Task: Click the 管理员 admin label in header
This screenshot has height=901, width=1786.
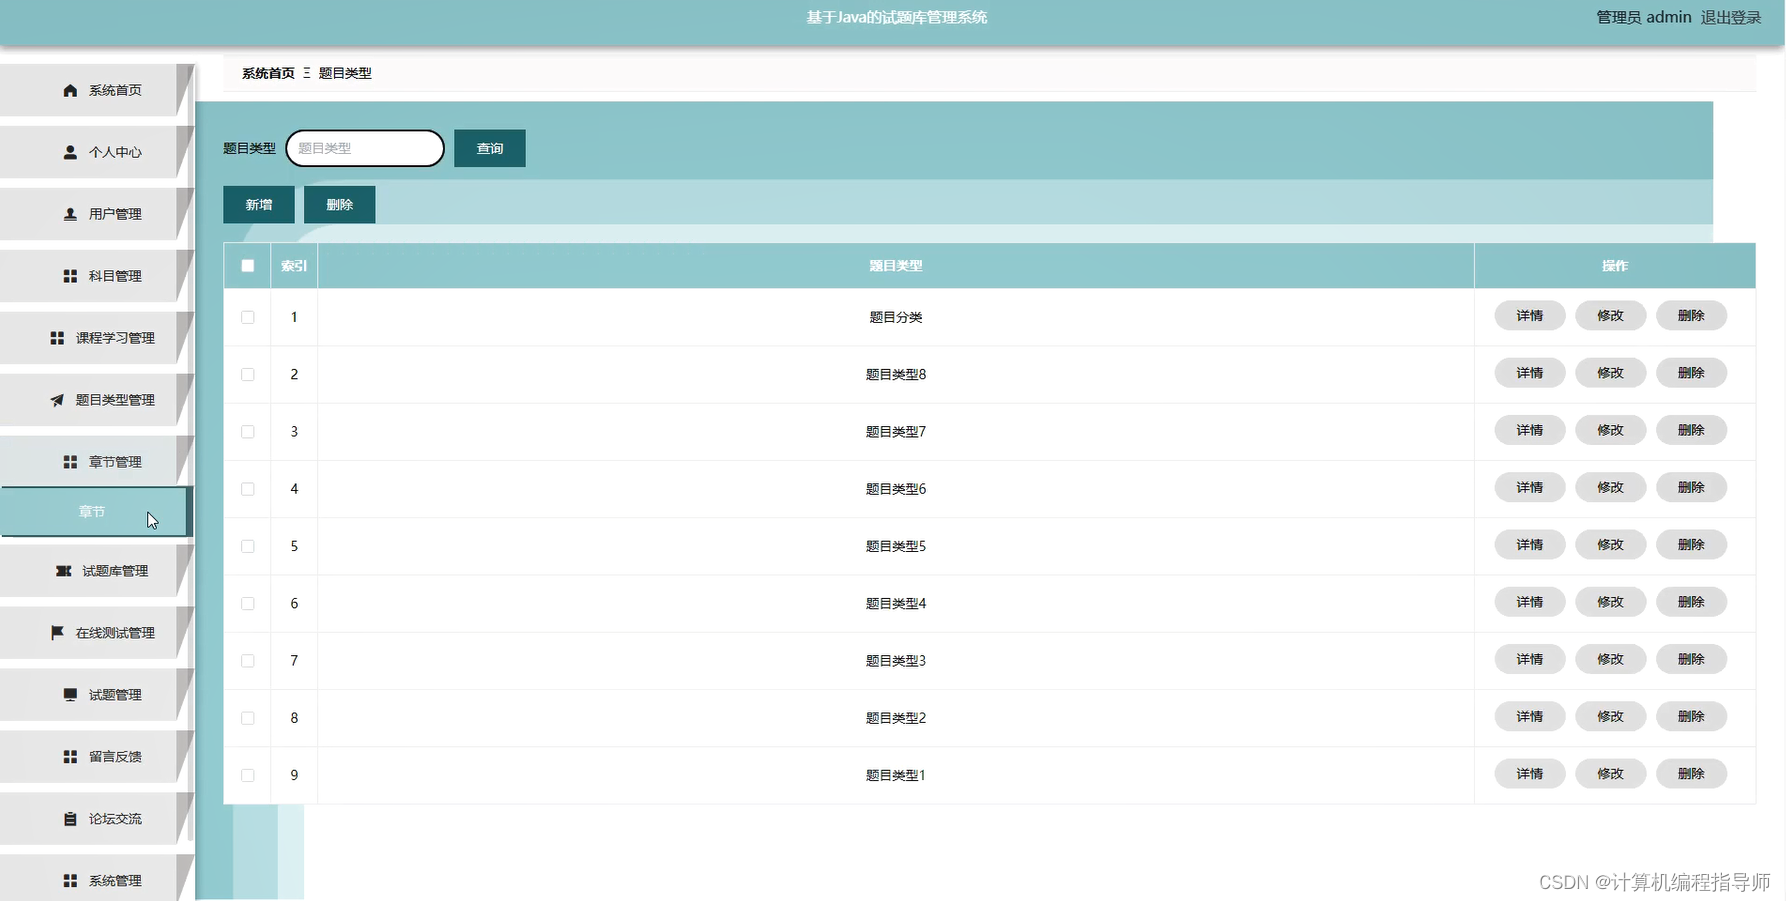Action: 1644,17
